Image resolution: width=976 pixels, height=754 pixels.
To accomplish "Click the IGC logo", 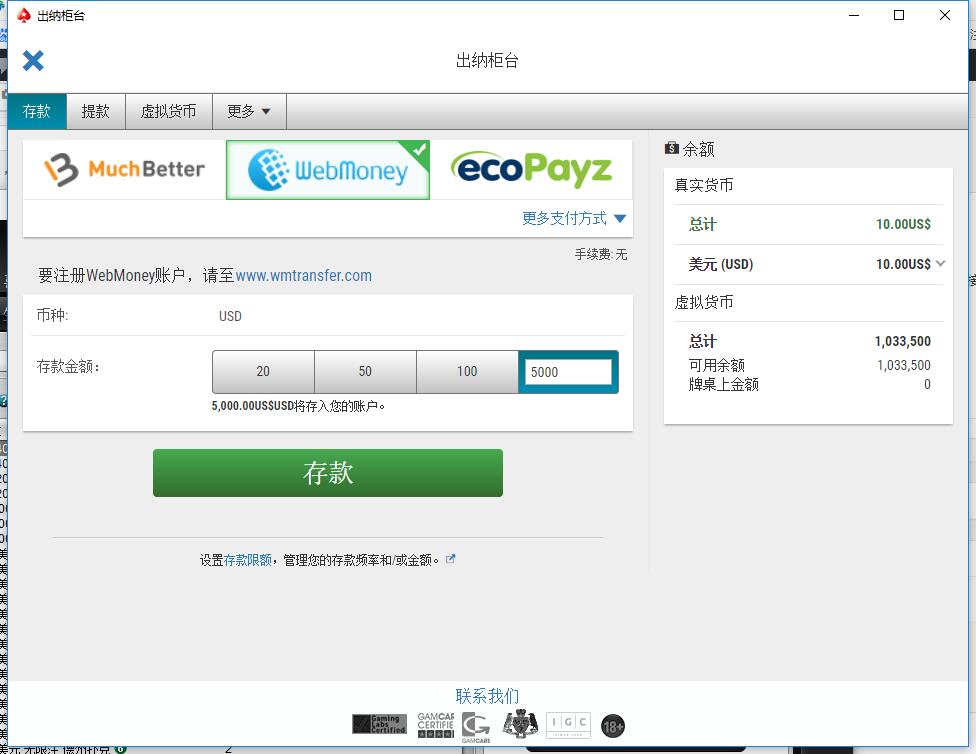I will 568,725.
